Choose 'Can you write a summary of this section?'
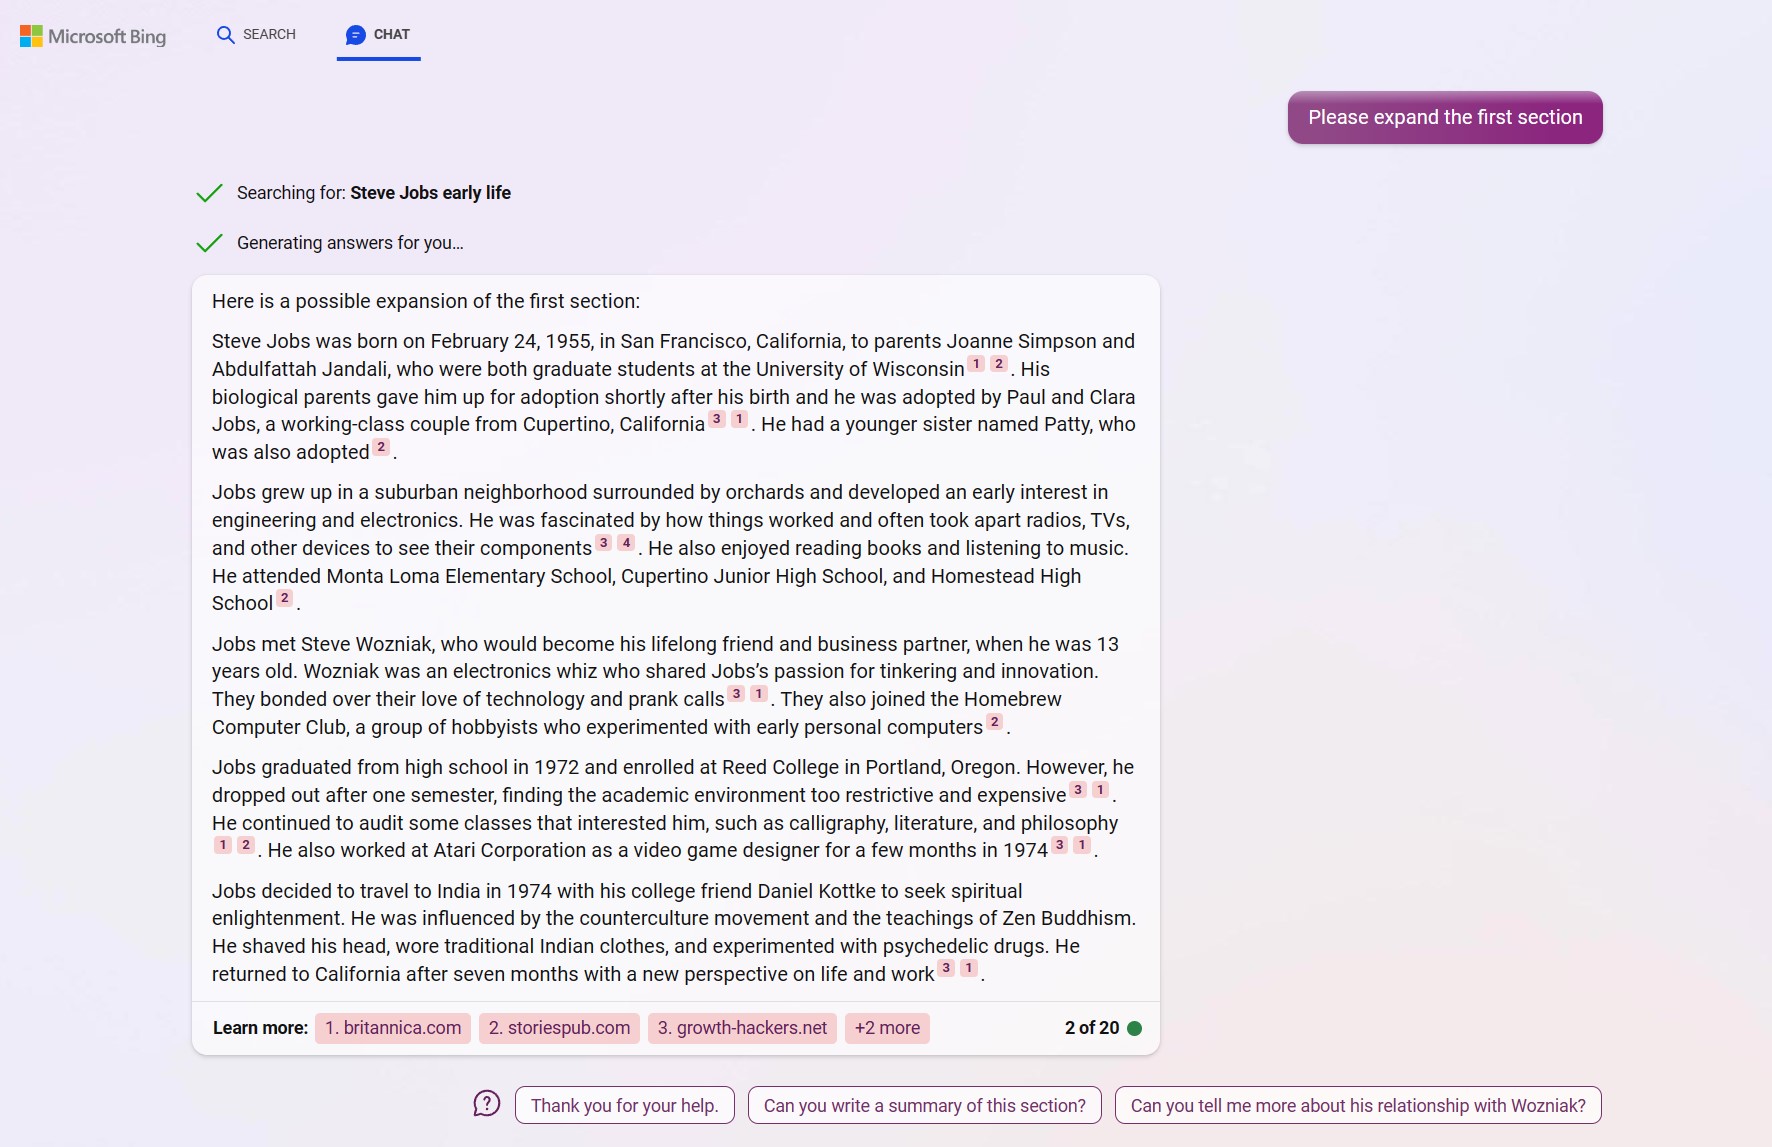 click(x=925, y=1105)
